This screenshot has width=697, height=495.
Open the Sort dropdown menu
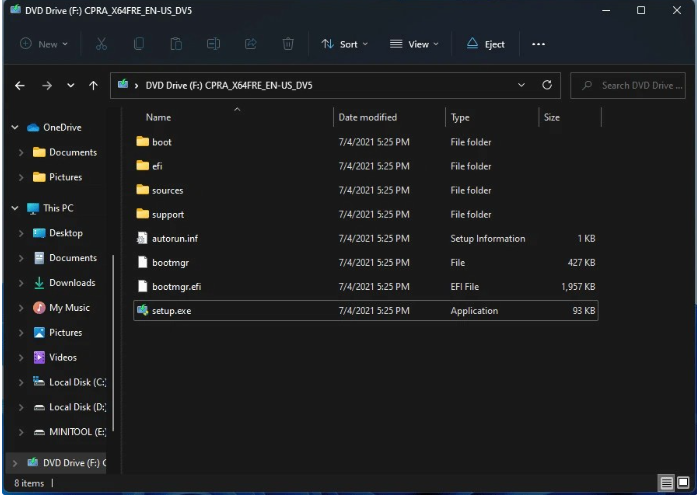pyautogui.click(x=345, y=44)
